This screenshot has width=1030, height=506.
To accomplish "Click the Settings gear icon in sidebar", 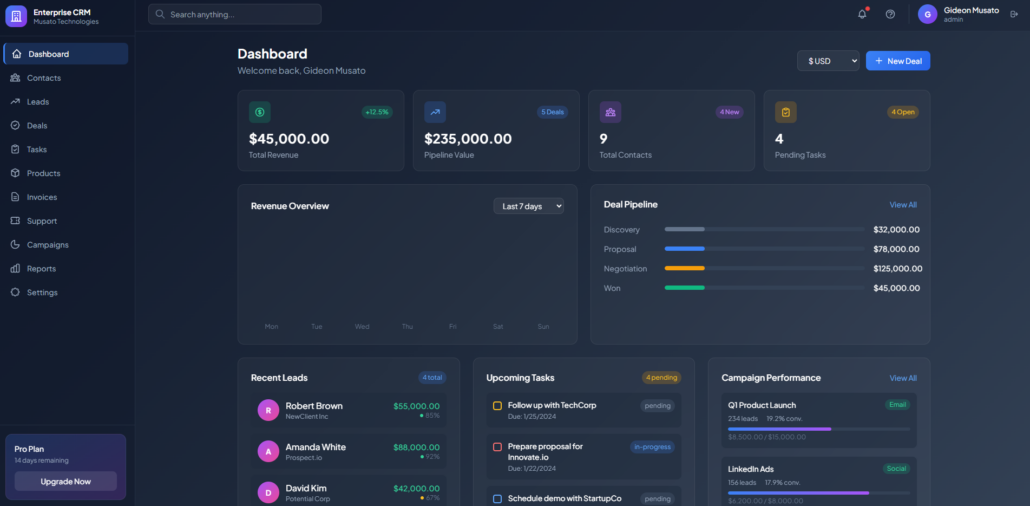I will (x=15, y=292).
